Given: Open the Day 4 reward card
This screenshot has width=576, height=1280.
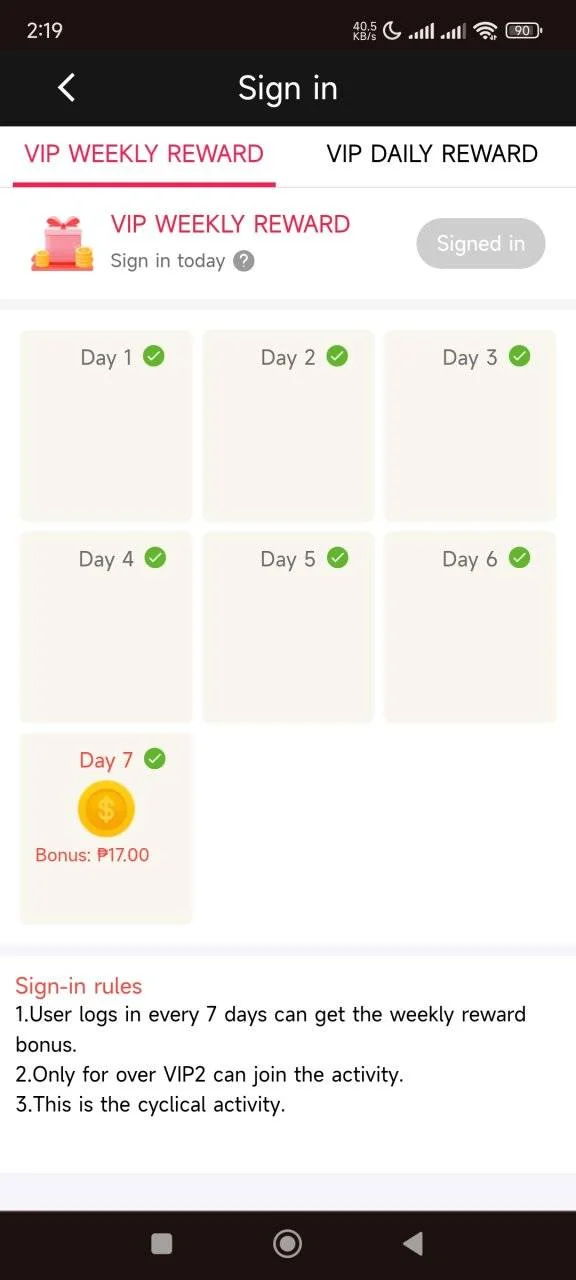Looking at the screenshot, I should click(x=106, y=627).
